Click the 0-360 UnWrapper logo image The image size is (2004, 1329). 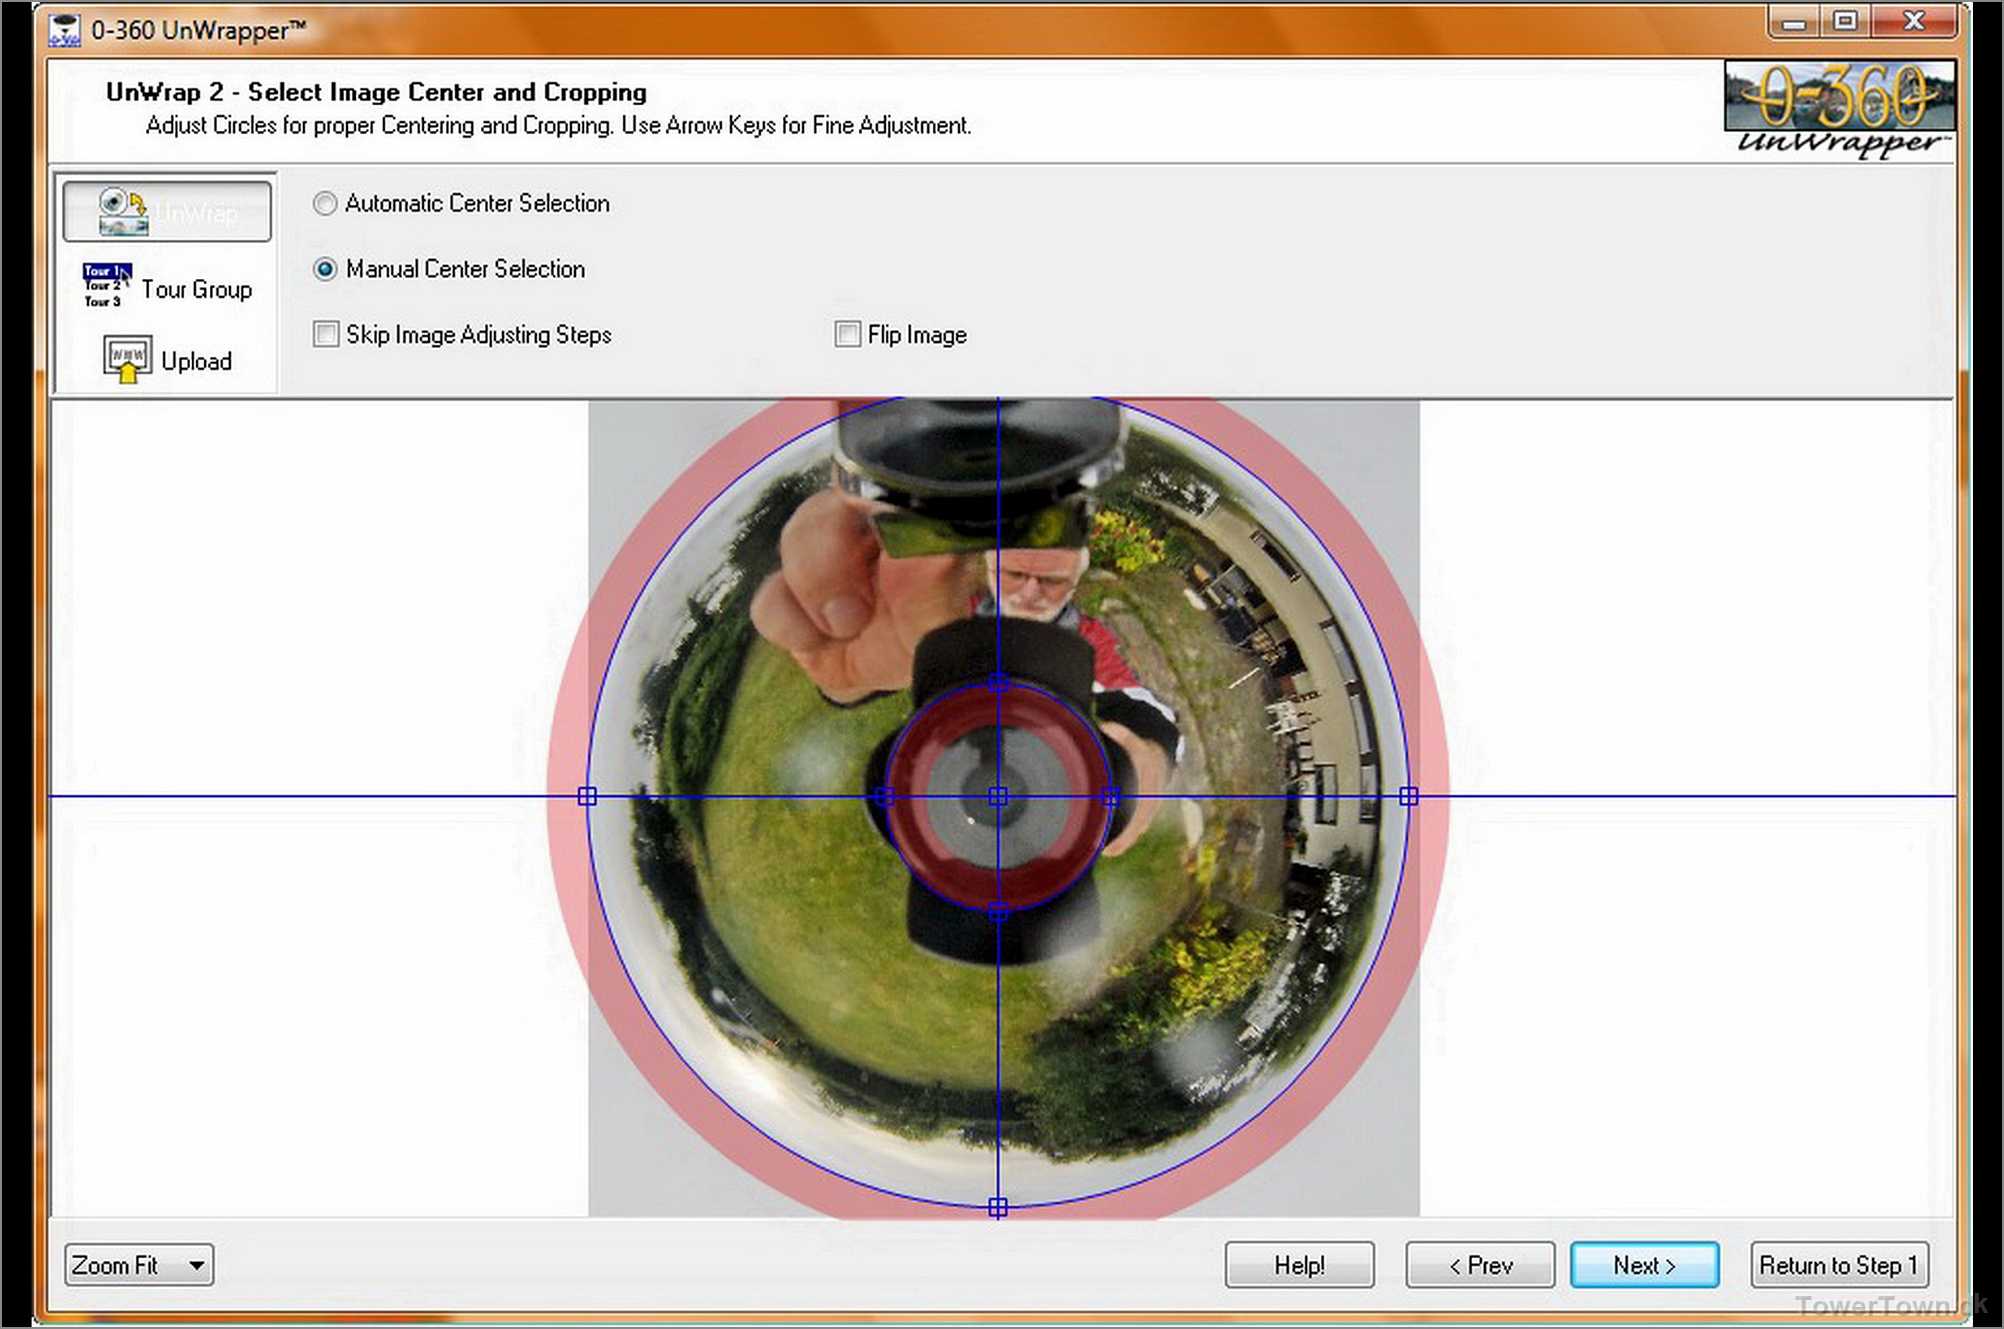click(x=1839, y=109)
